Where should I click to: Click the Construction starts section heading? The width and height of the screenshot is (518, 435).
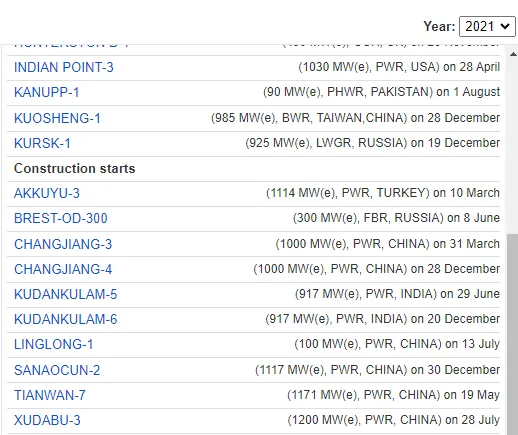tap(75, 168)
